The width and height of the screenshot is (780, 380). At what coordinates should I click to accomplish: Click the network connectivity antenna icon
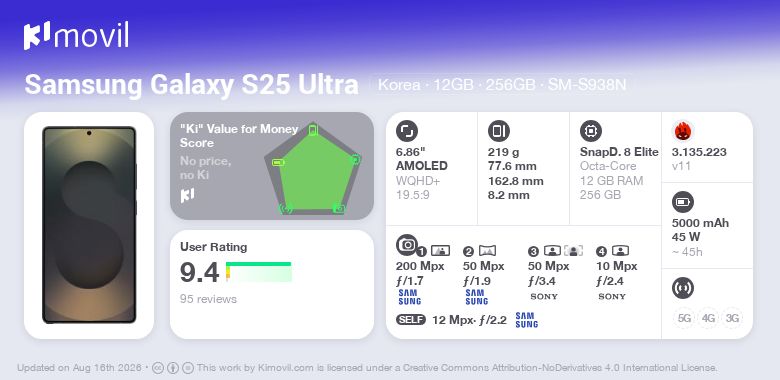point(683,287)
